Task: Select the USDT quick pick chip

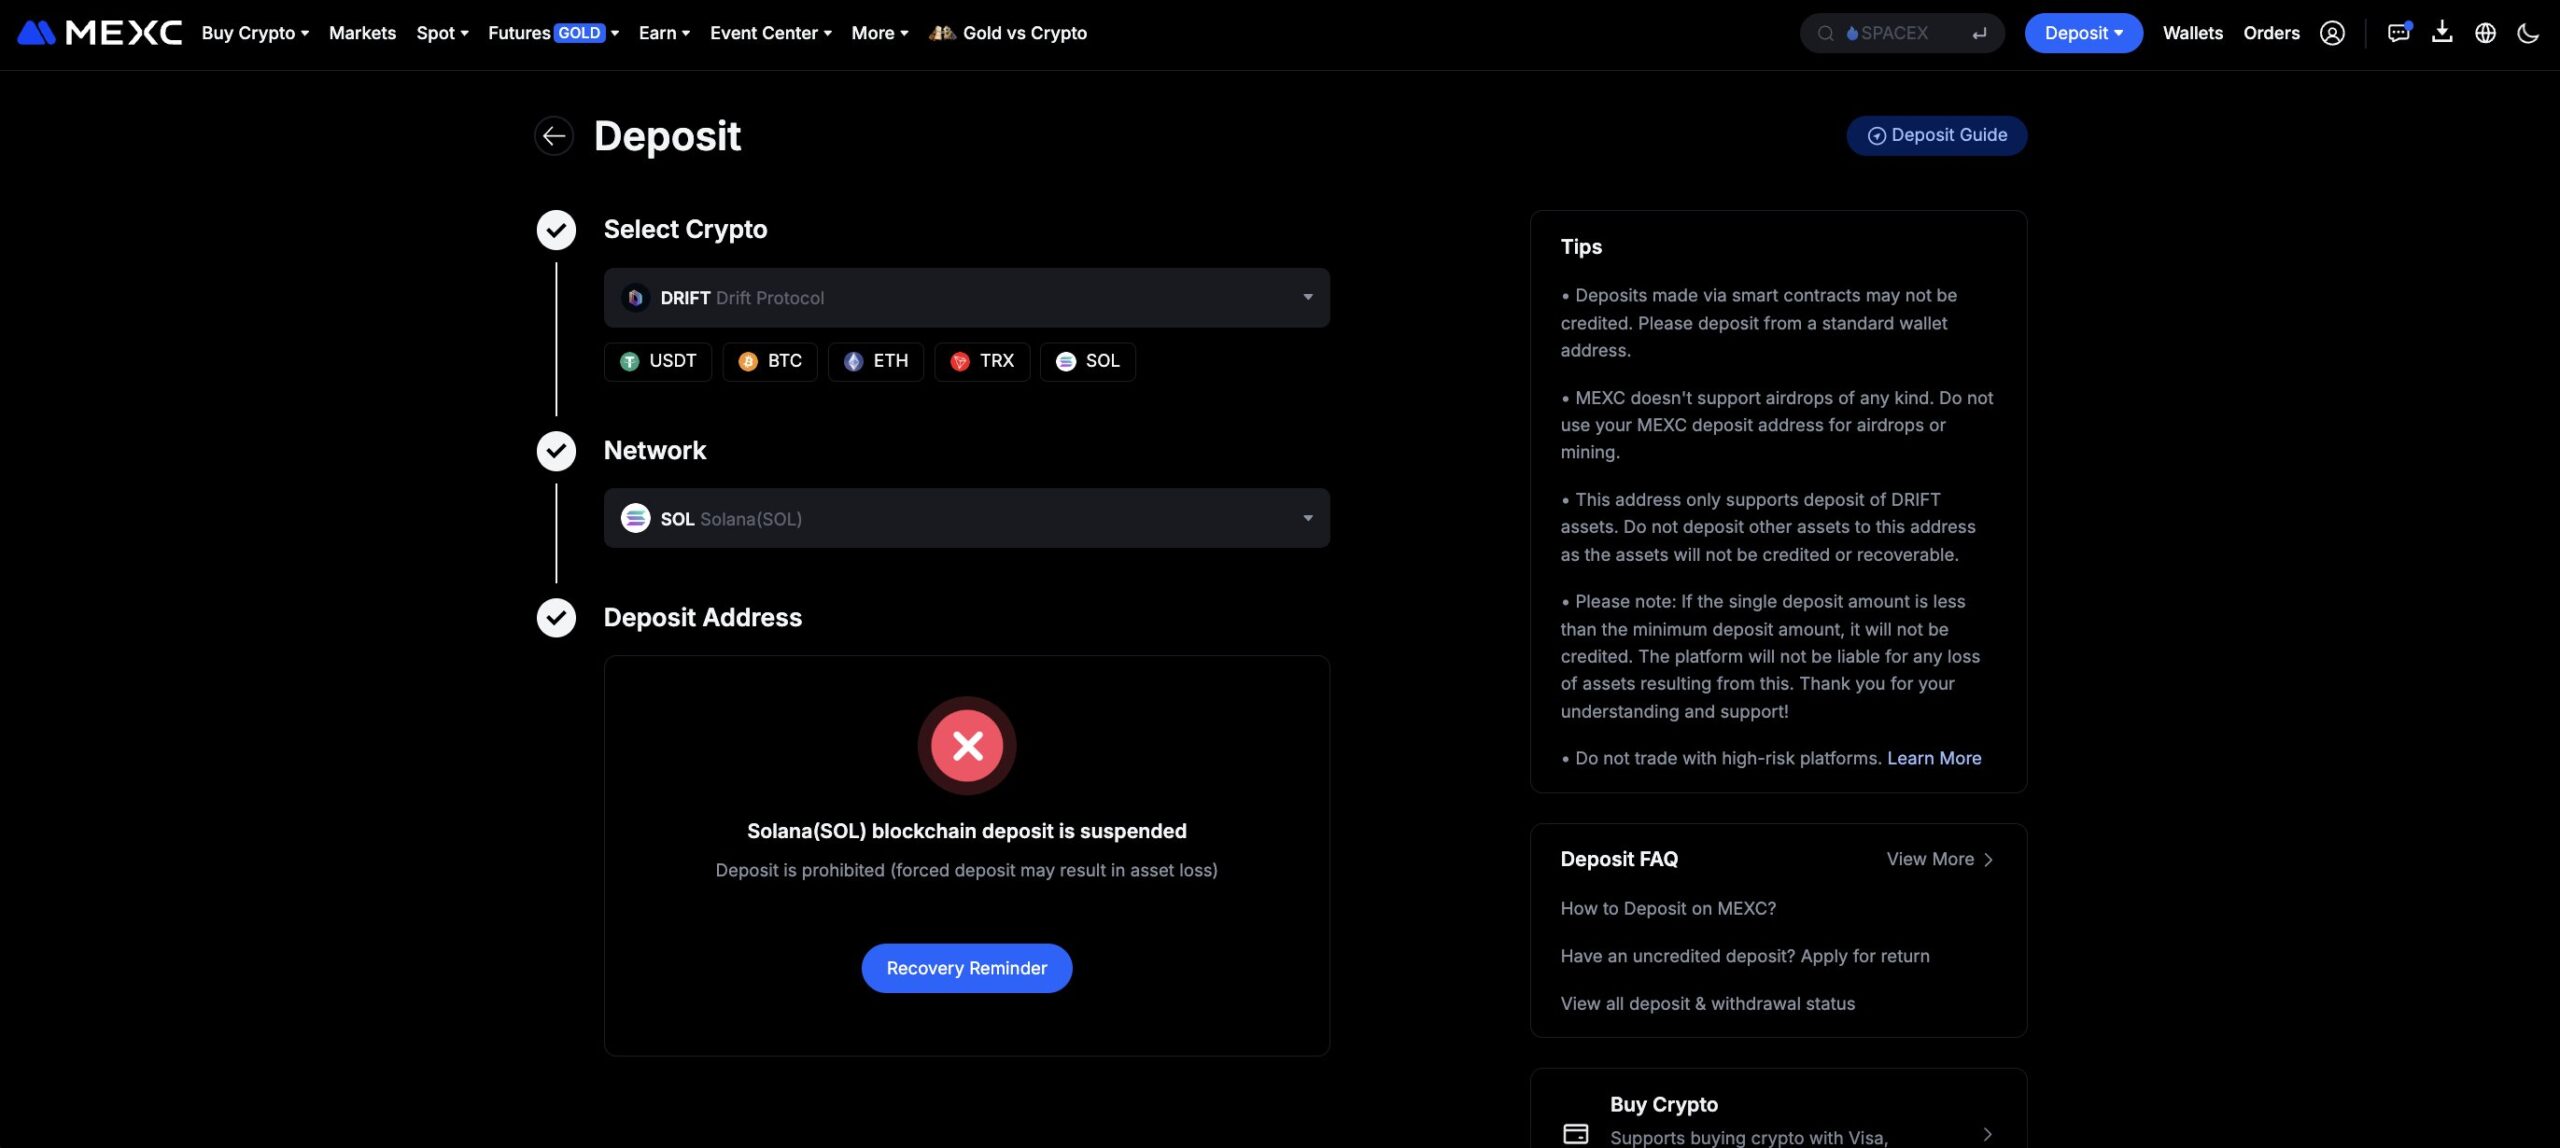Action: [657, 362]
